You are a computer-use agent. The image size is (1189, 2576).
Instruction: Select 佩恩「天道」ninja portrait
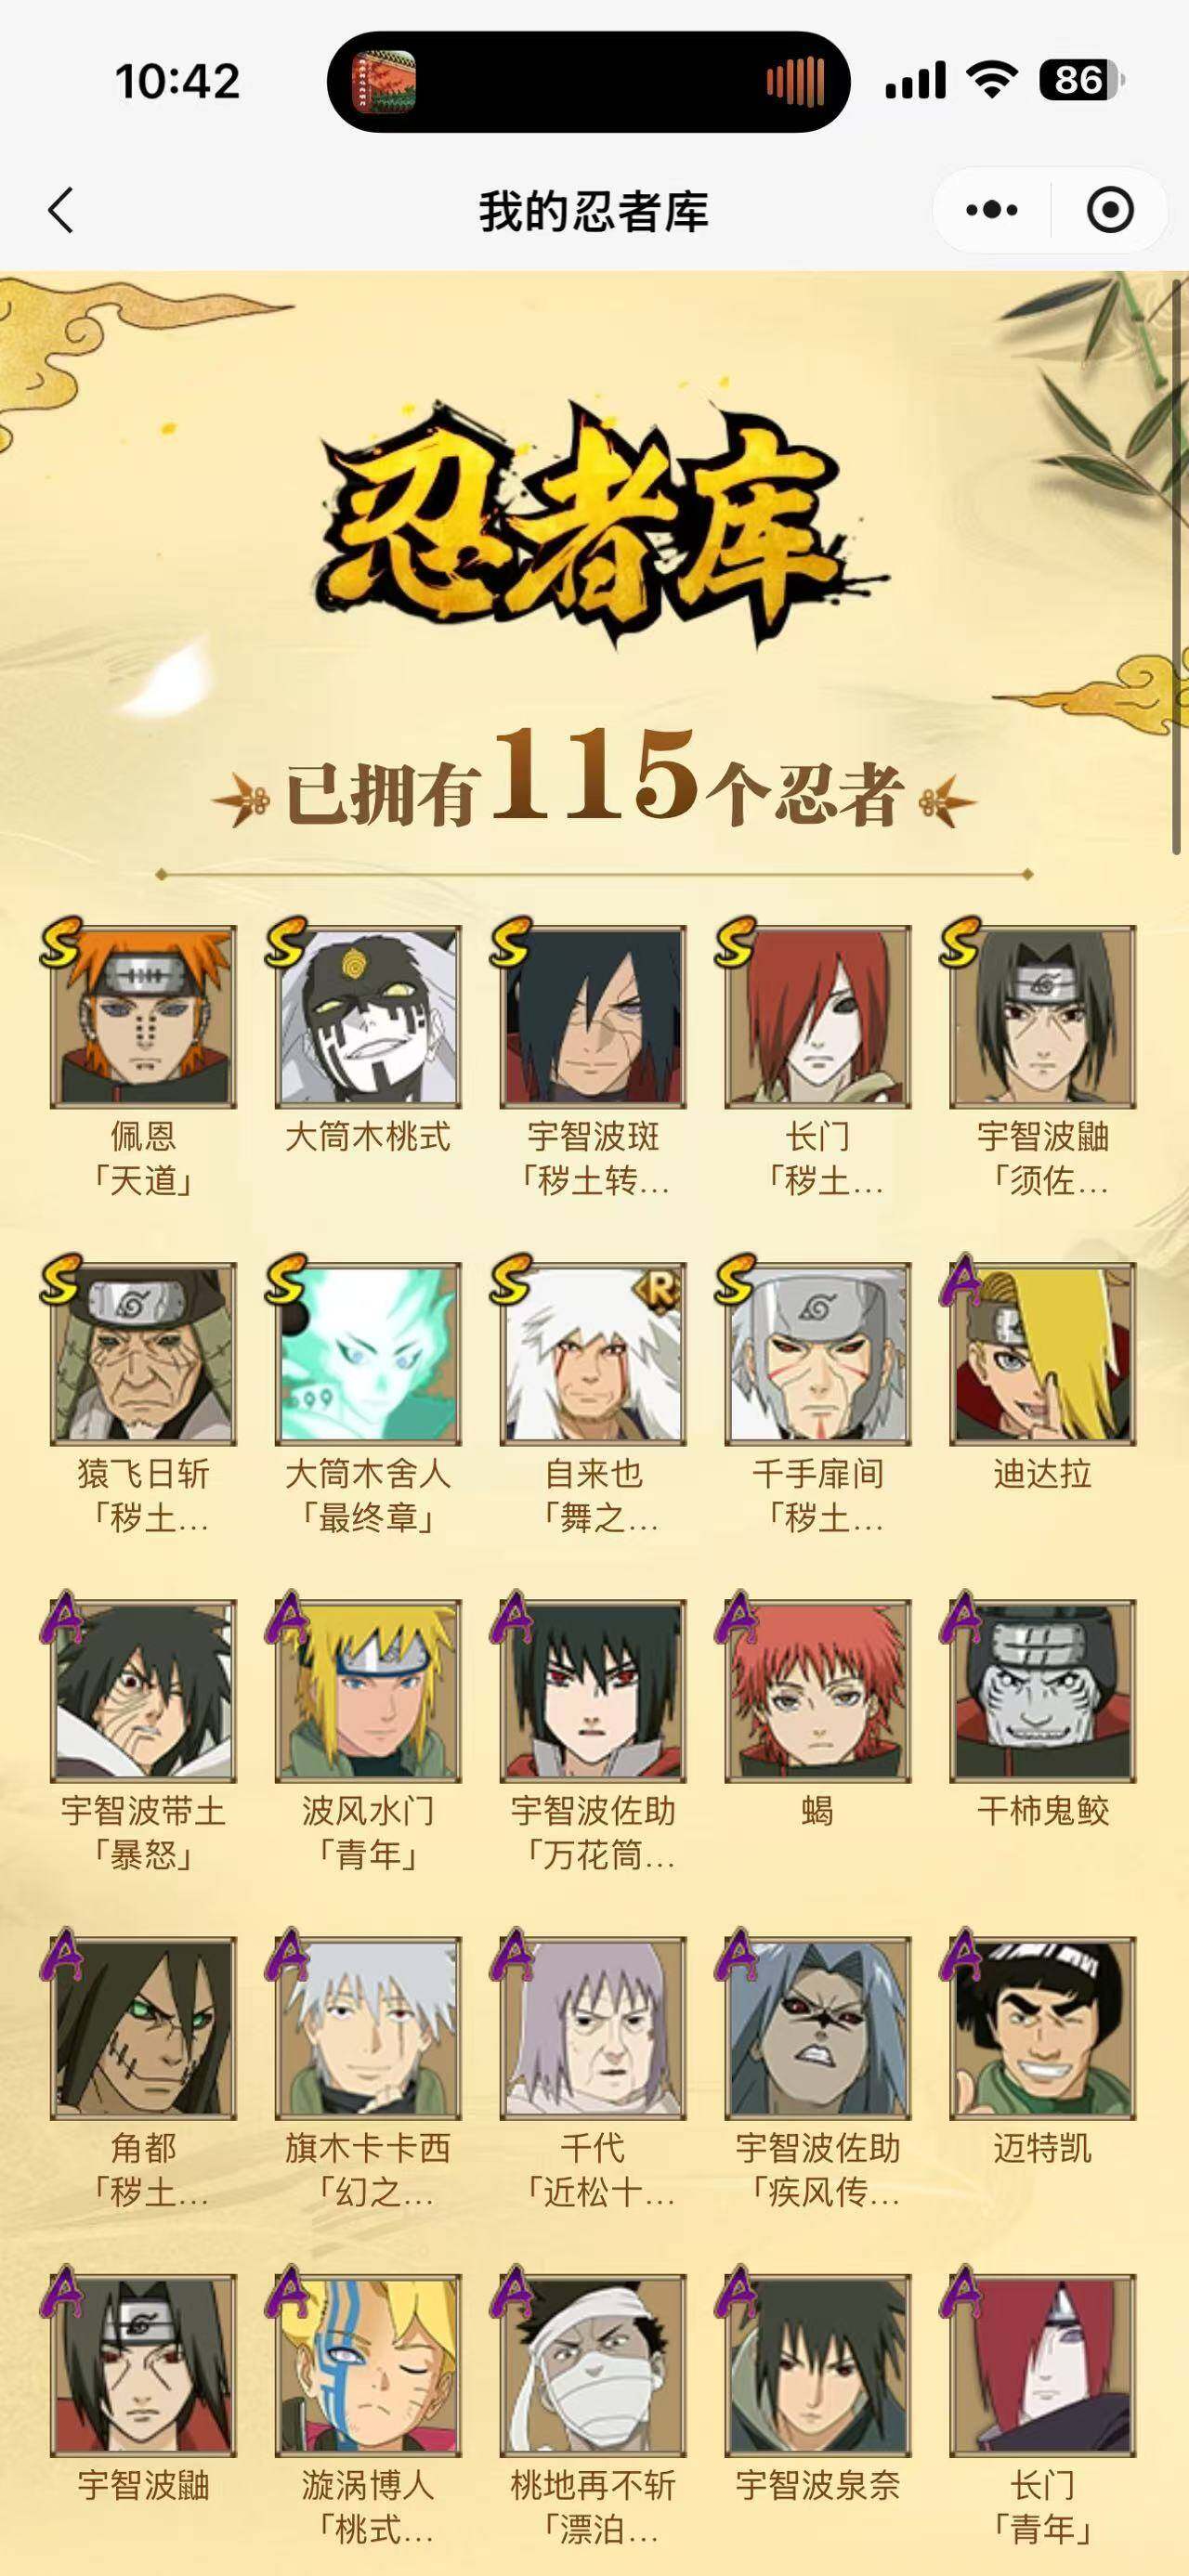(143, 1016)
